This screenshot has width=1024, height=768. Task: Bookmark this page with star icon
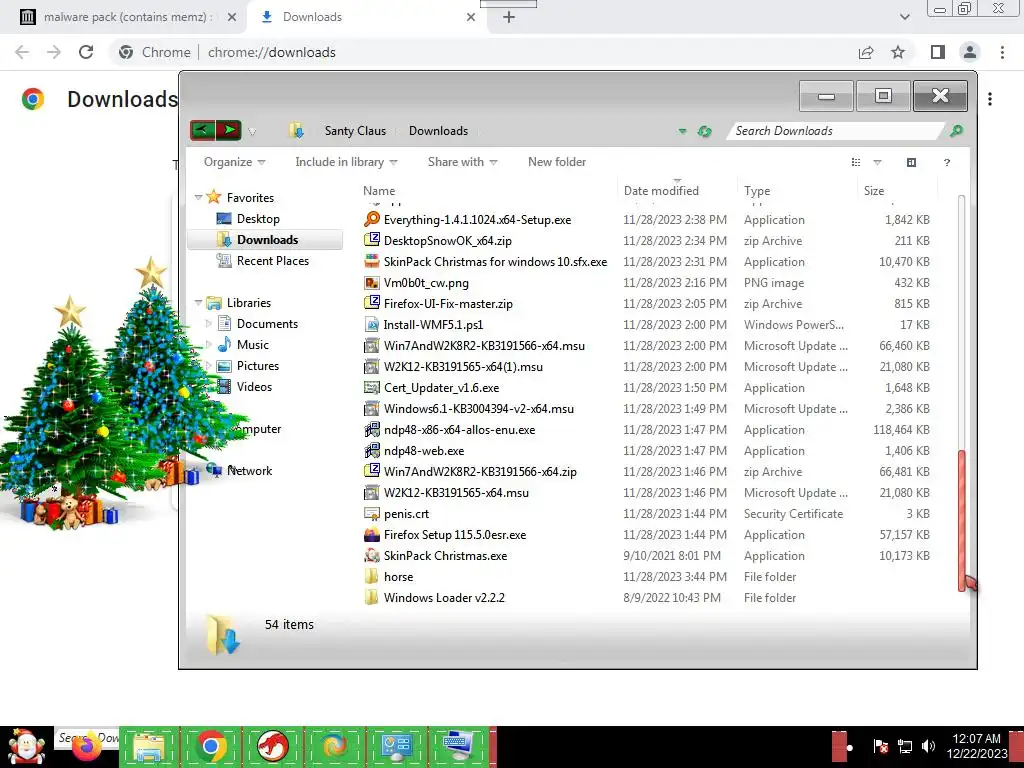[x=898, y=52]
